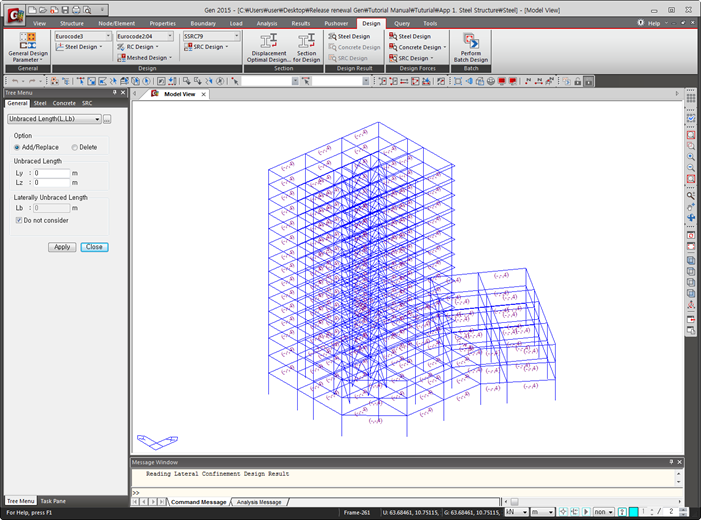701x520 pixels.
Task: Click the Save icon in quick access bar
Action: point(65,9)
